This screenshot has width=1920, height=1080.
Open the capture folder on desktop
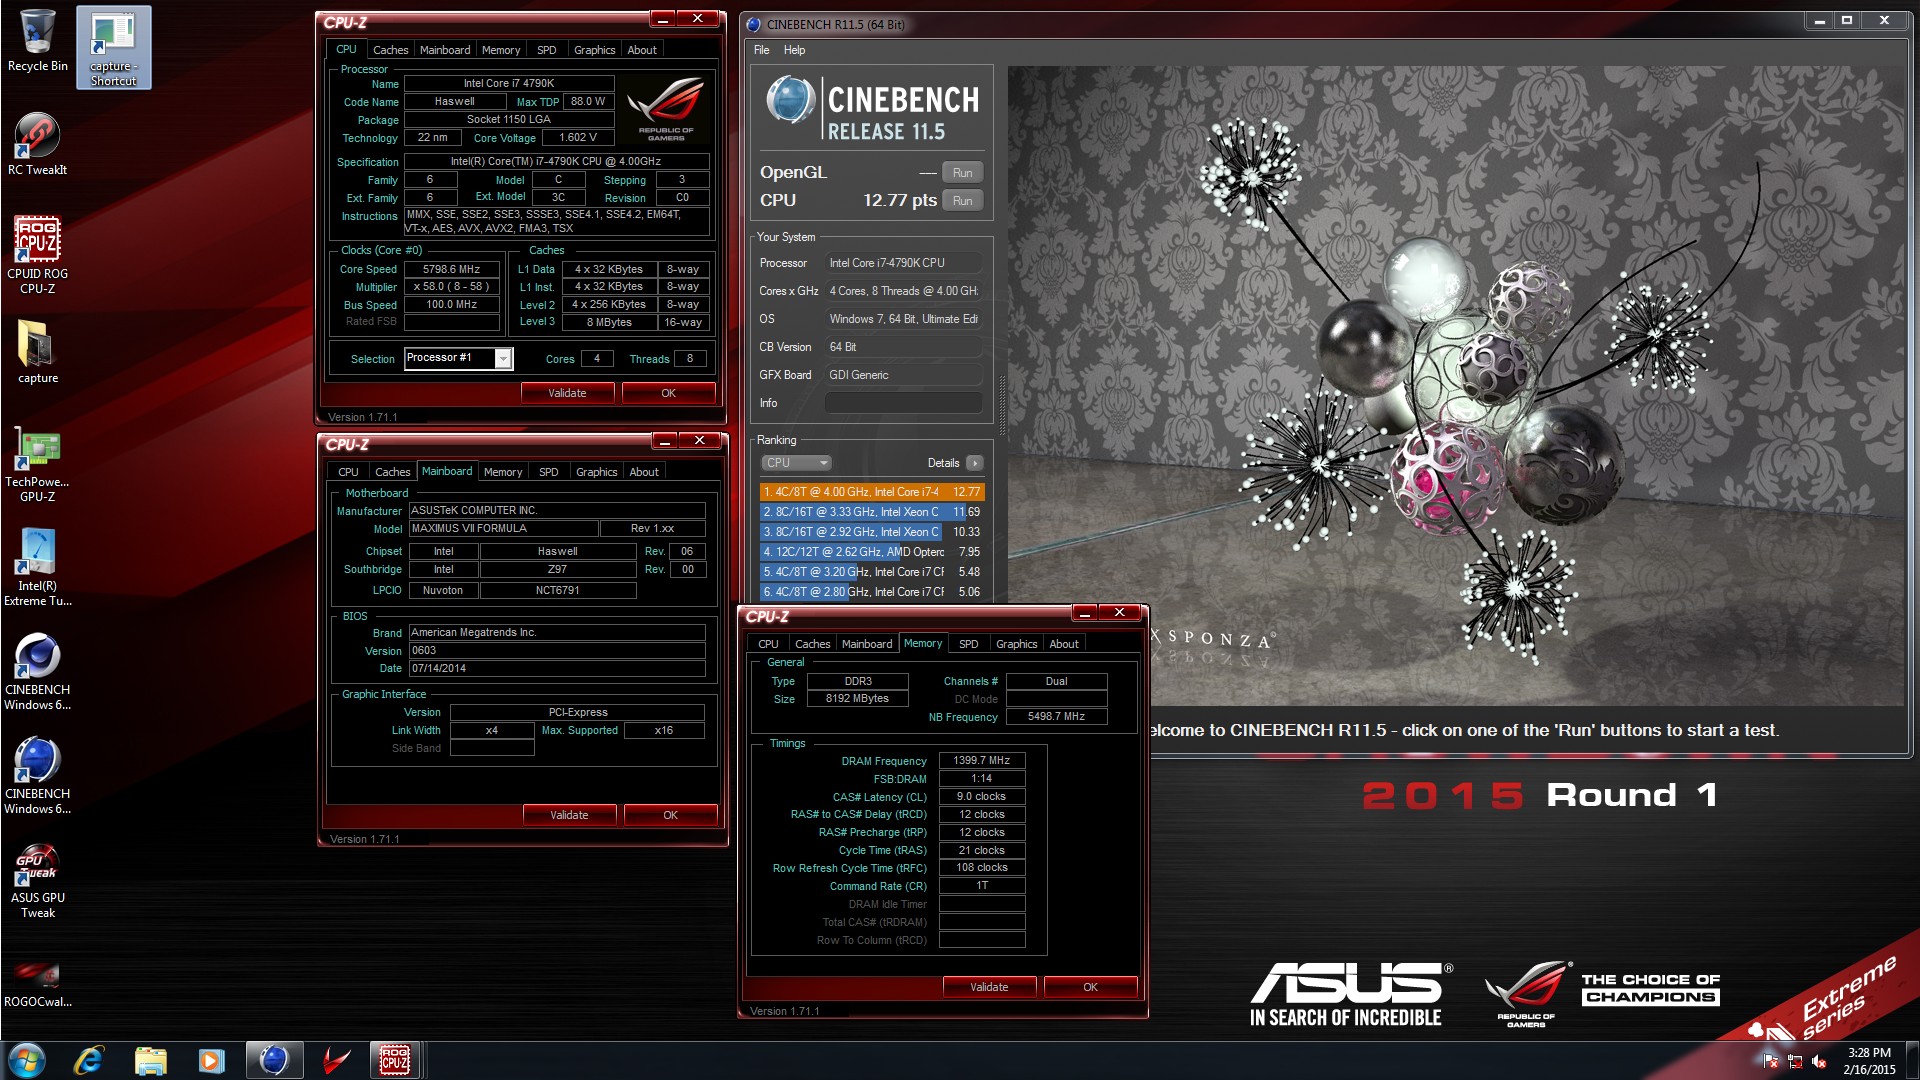[x=37, y=352]
